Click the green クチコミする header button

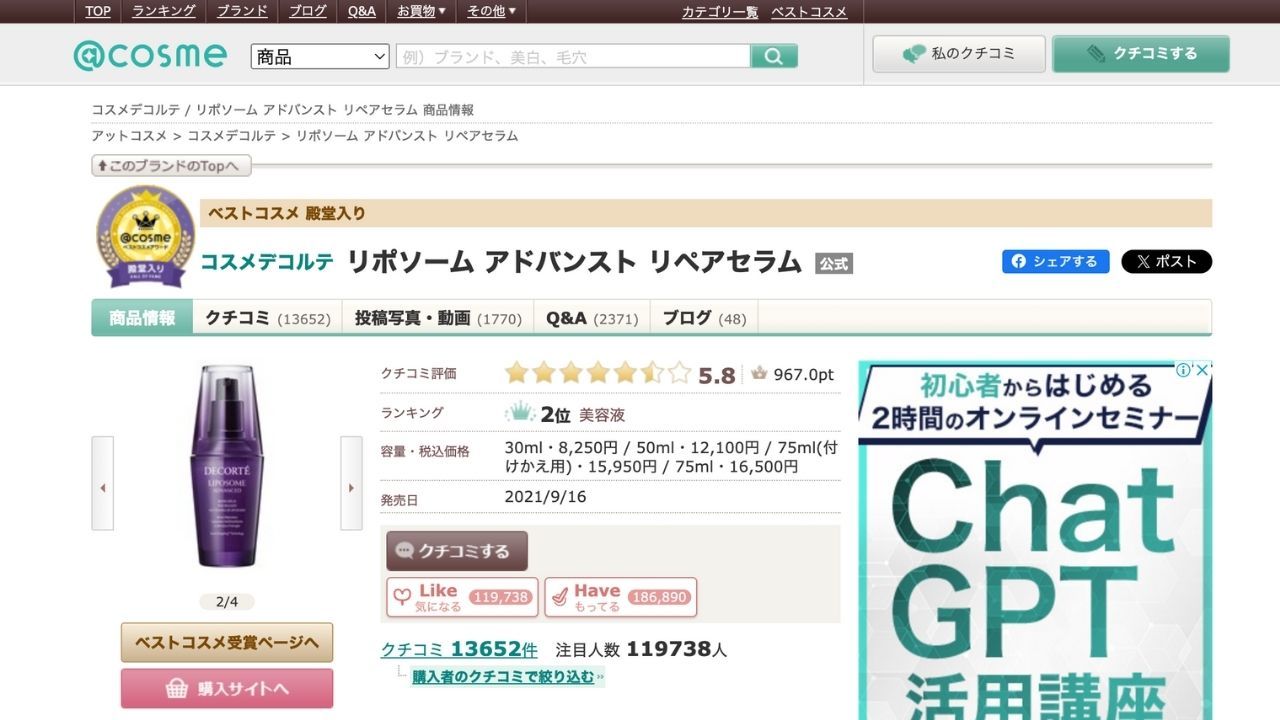coord(1141,54)
